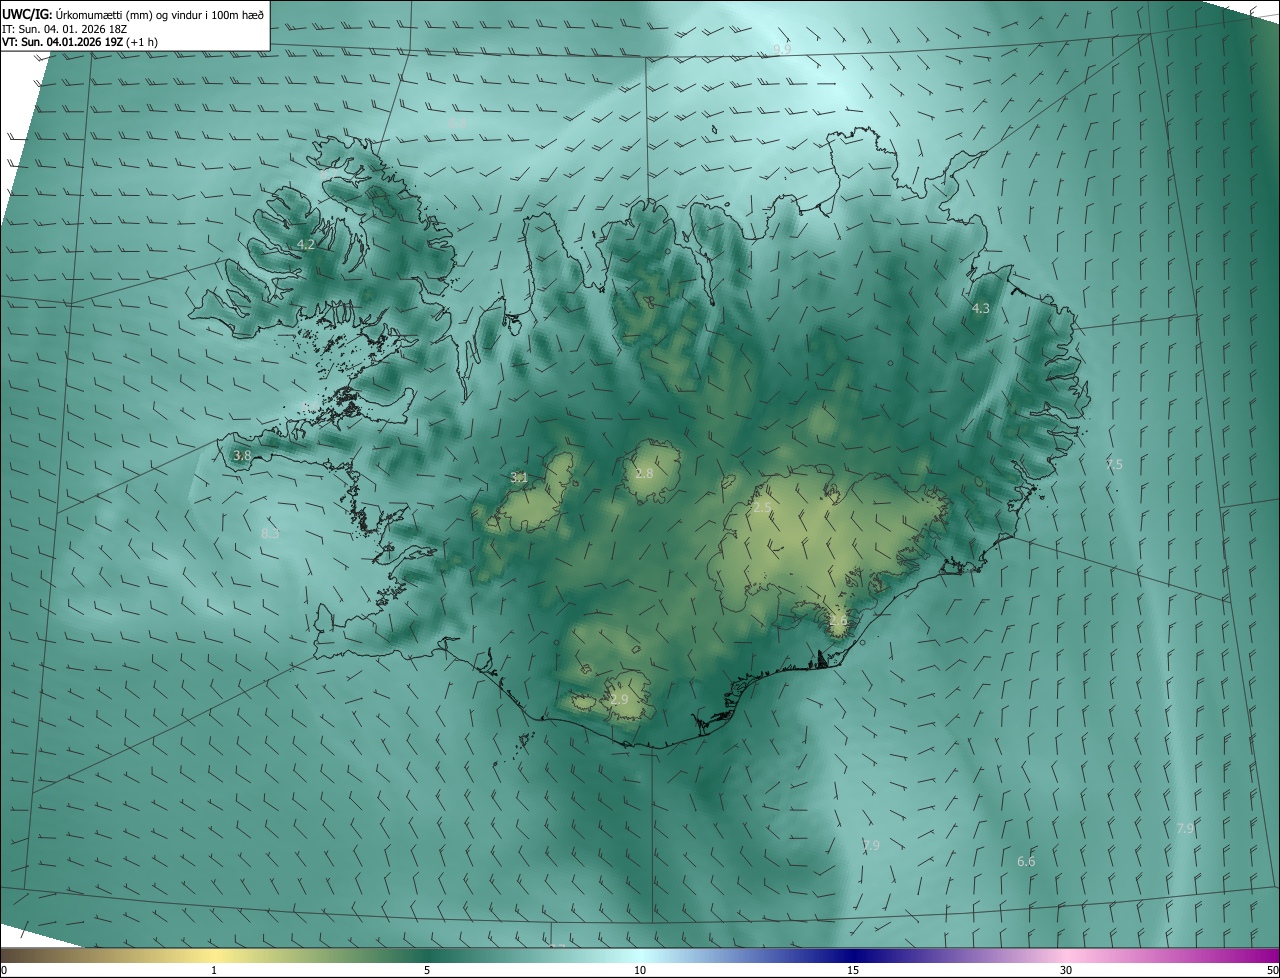This screenshot has height=978, width=1280.
Task: Click the 50 tick on the color scale
Action: [1272, 970]
